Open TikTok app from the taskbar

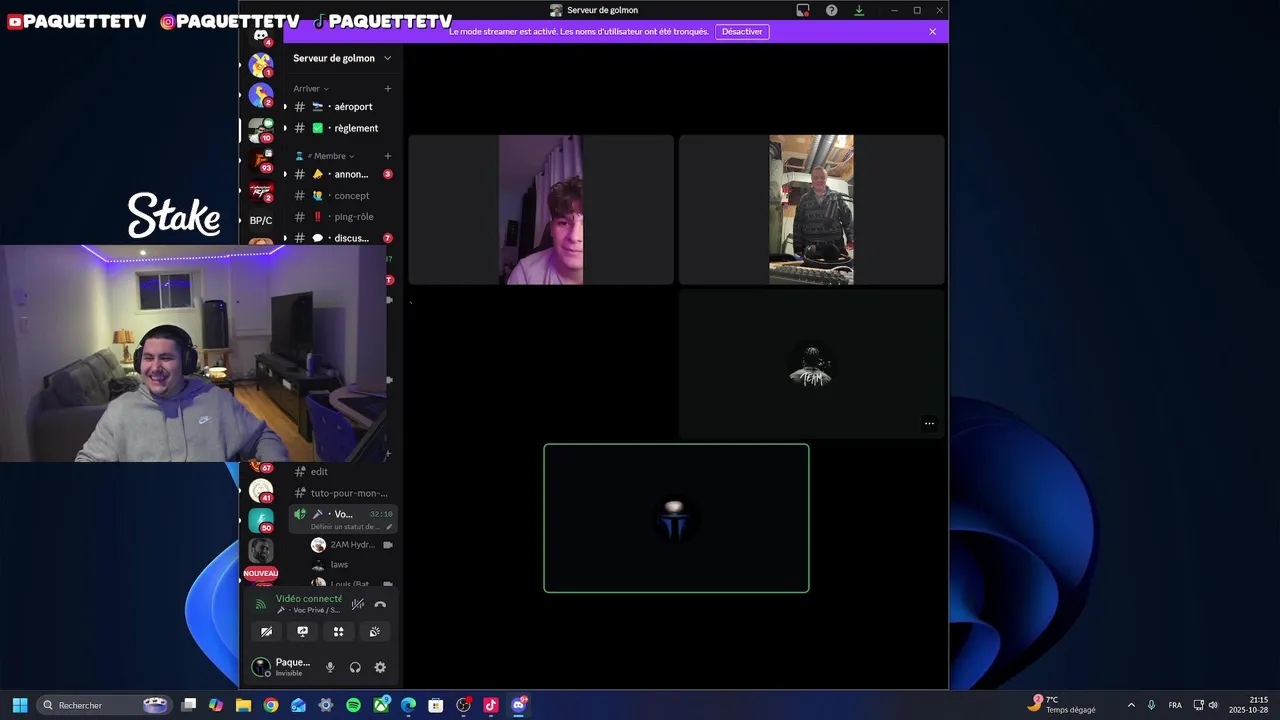(490, 705)
